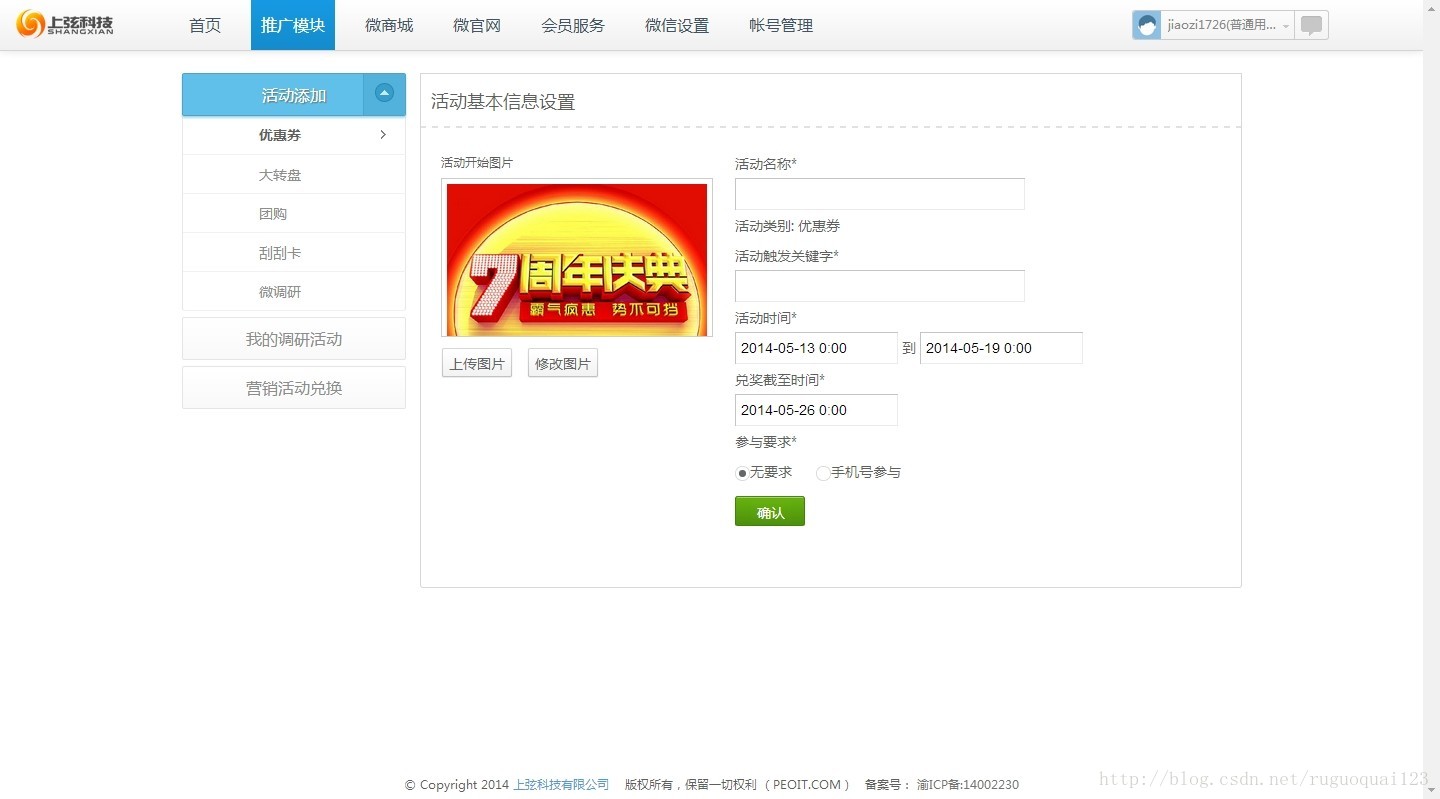Screen dimensions: 1440x799
Task: Click the 渝ICP备:14002230 footer text
Action: [968, 785]
